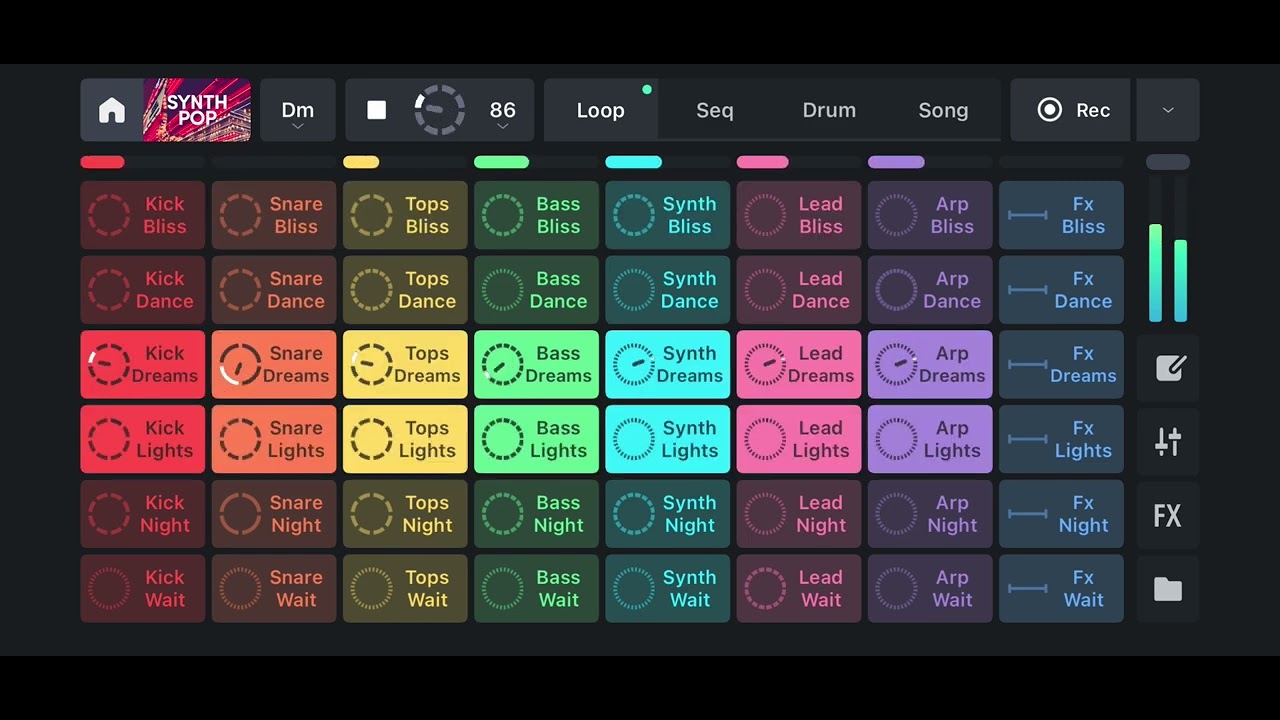Trigger the Bass Lights pad
Screen dimensions: 1280x720
(536, 439)
